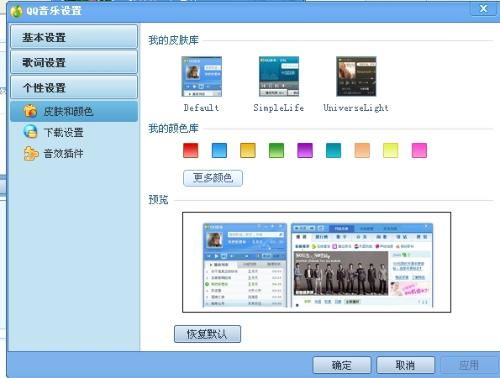Select the 皮肤和颜色 gift icon item
This screenshot has height=378, width=500.
[x=30, y=111]
